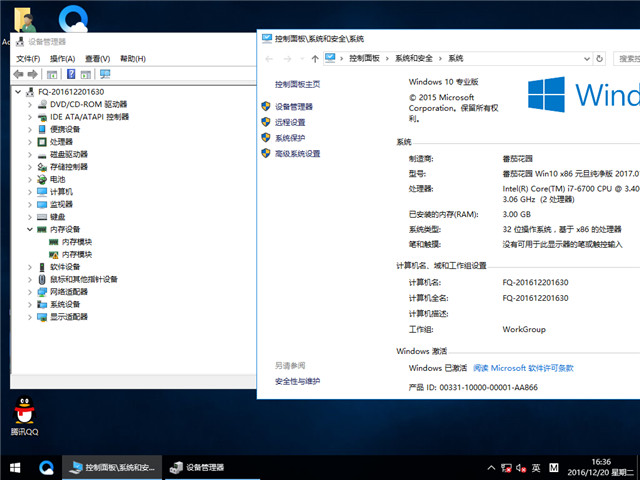Click the shield icon next to 远程设置
This screenshot has width=640, height=480.
click(x=266, y=122)
